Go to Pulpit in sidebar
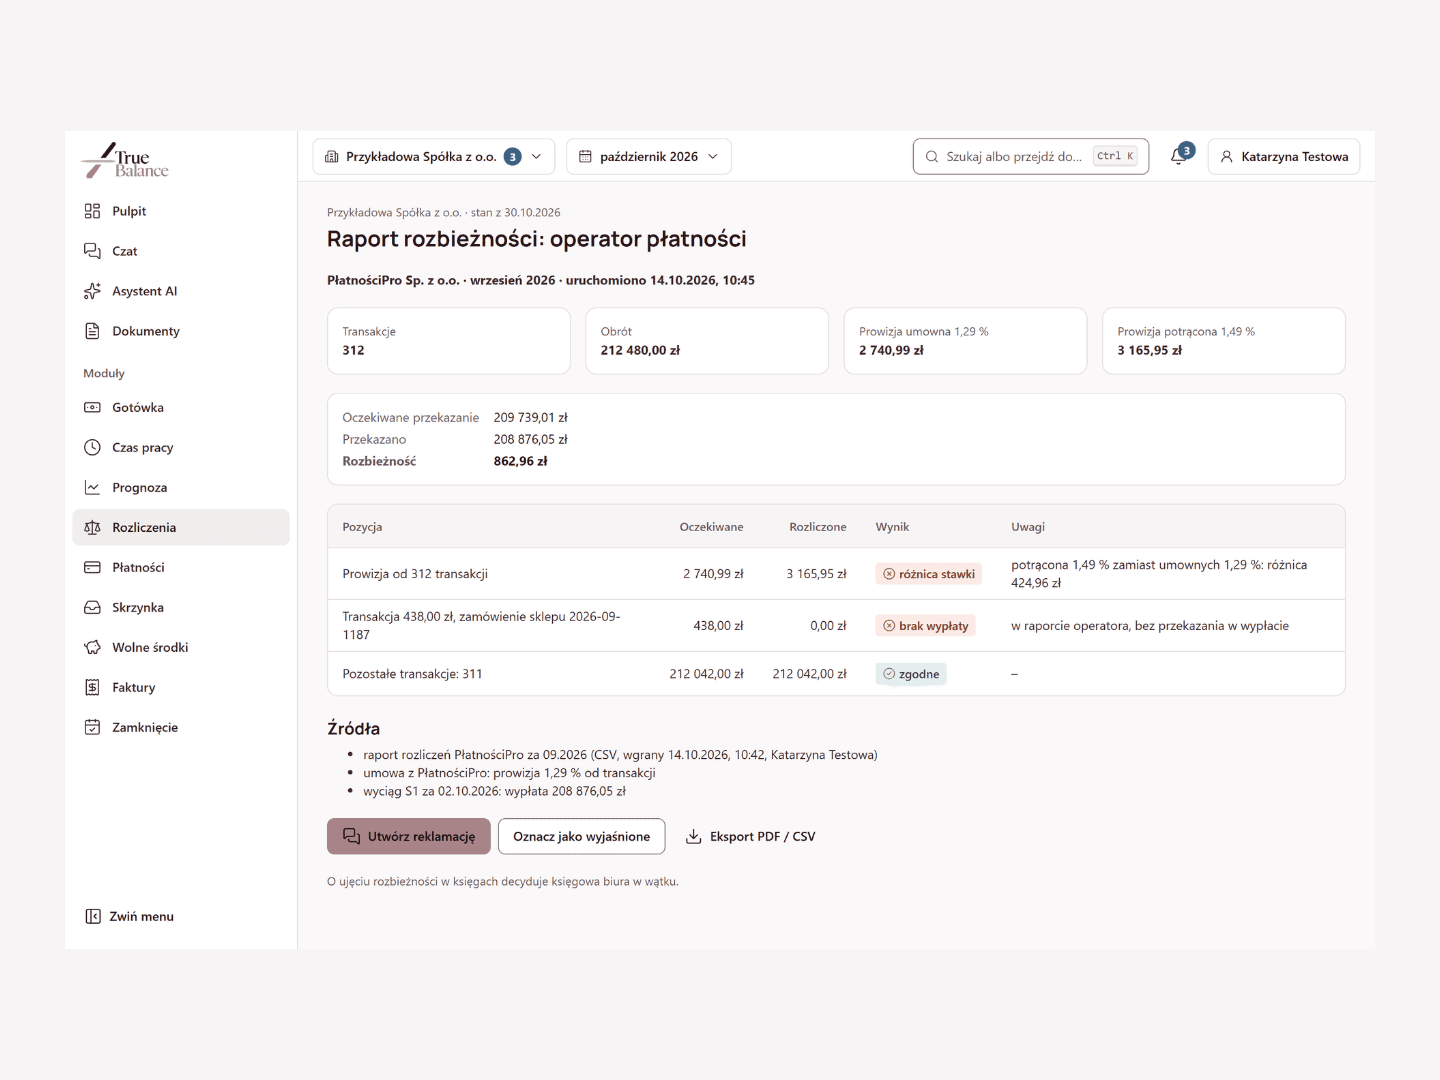1440x1080 pixels. [x=181, y=211]
